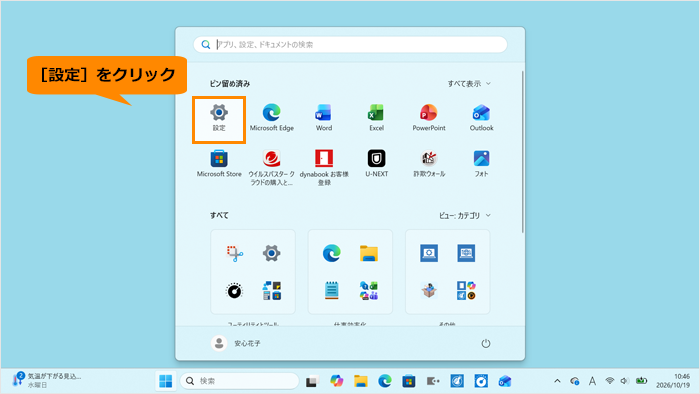The height and width of the screenshot is (394, 700).
Task: Open the dynabook お客様登録 app
Action: pyautogui.click(x=324, y=168)
